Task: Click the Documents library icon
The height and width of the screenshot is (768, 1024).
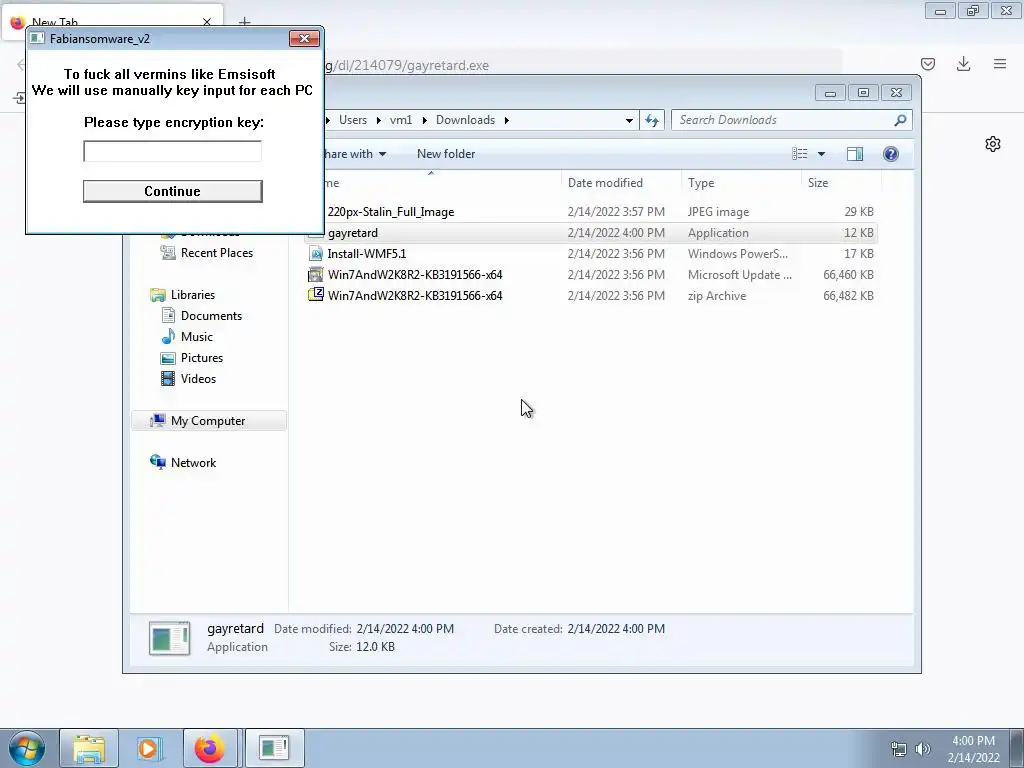Action: (x=168, y=315)
